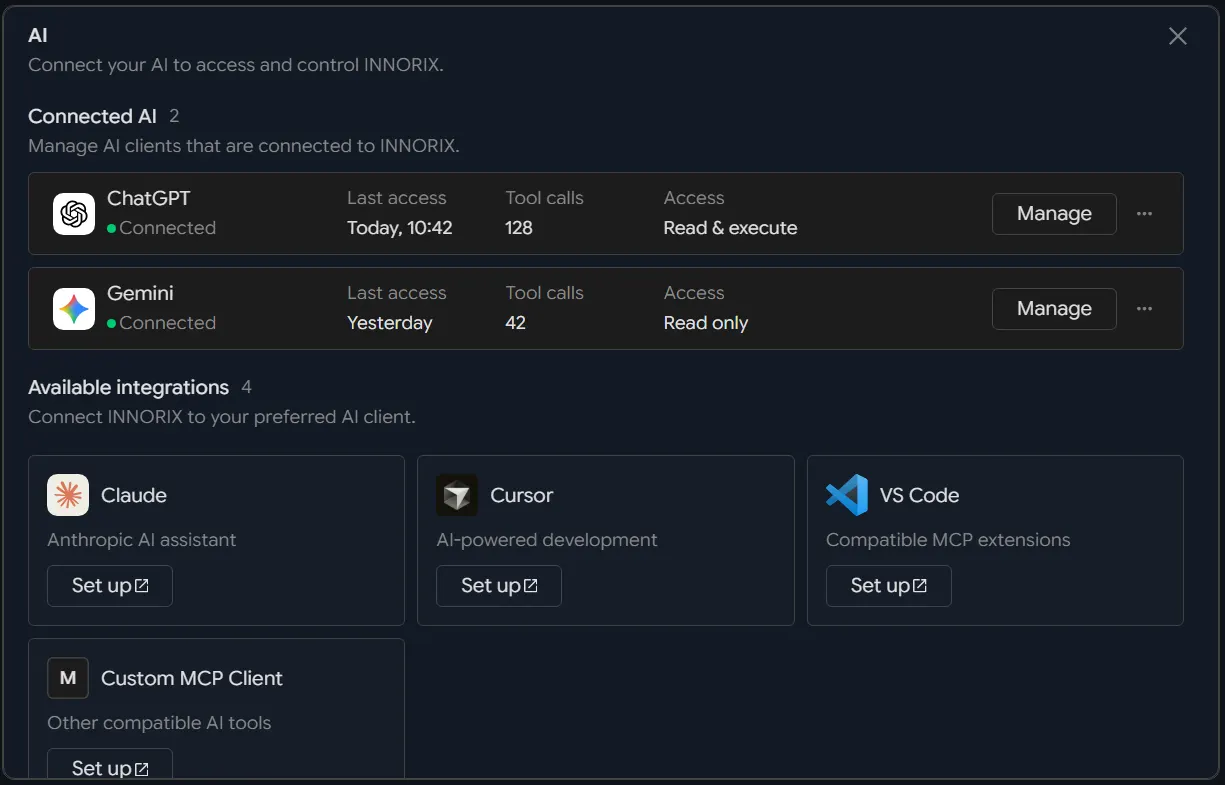The height and width of the screenshot is (785, 1225).
Task: Click the Gemini tool calls value 42
Action: click(x=516, y=323)
